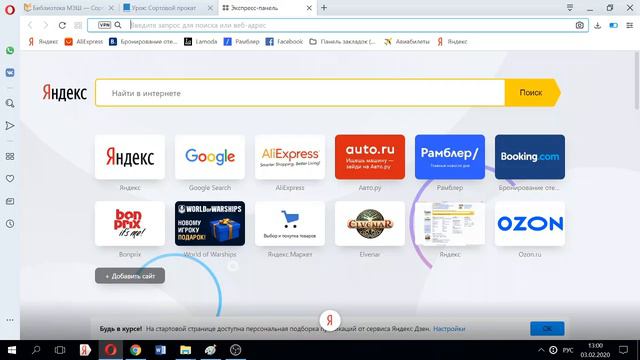640x360 pixels.
Task: Open the tab menu icon in title bar
Action: coord(570,7)
